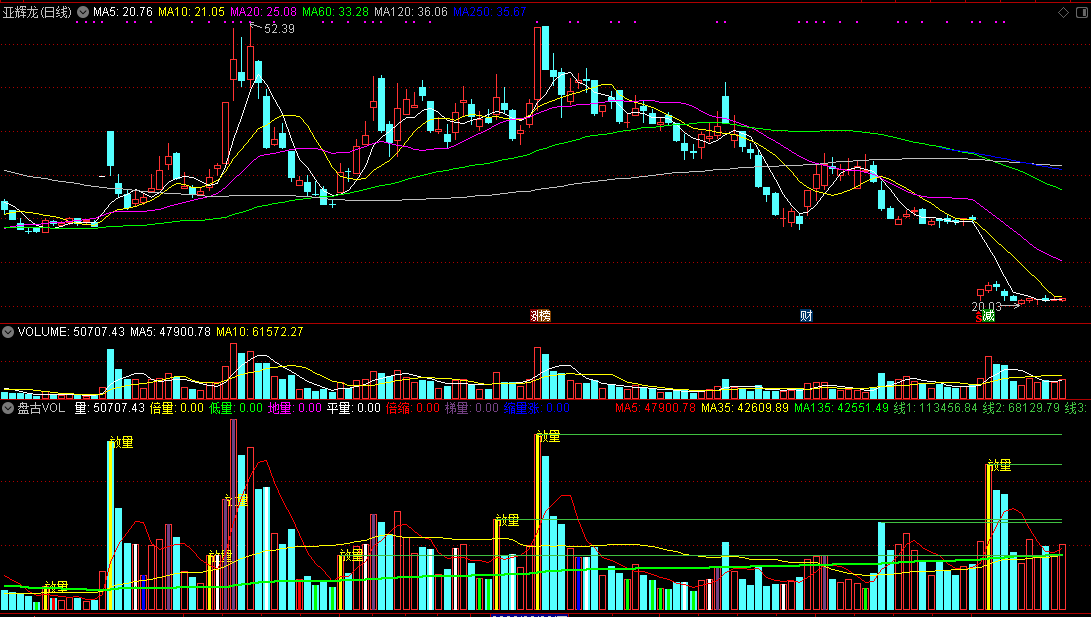Click the 涨榜 event marker icon
The height and width of the screenshot is (617, 1091).
[541, 316]
